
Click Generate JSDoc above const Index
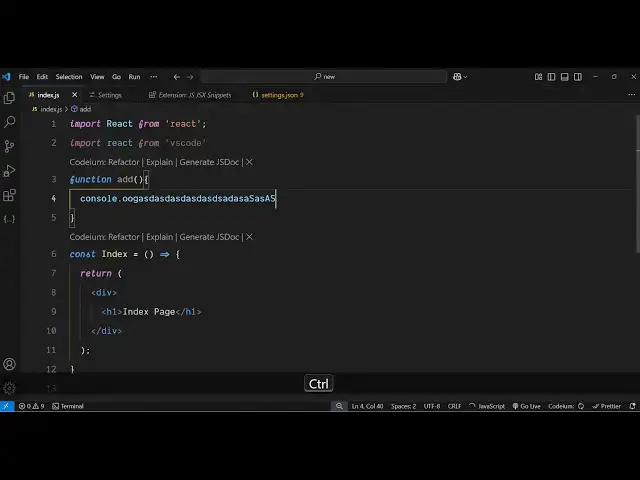click(x=209, y=237)
